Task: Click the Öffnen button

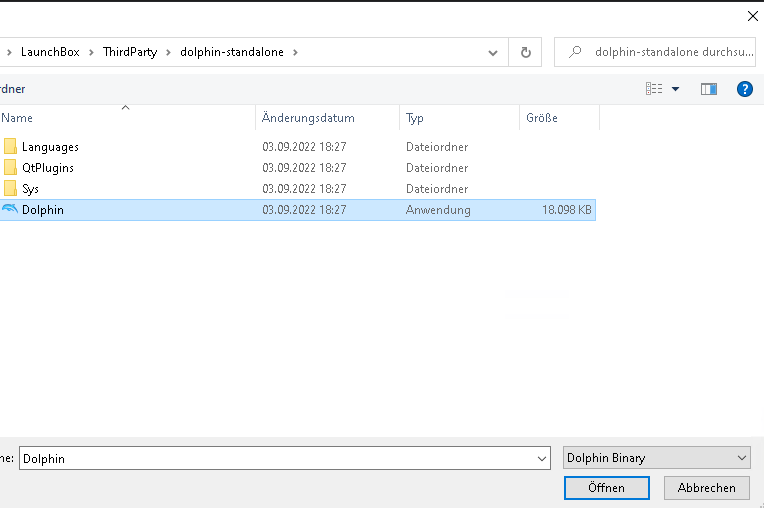Action: 606,488
